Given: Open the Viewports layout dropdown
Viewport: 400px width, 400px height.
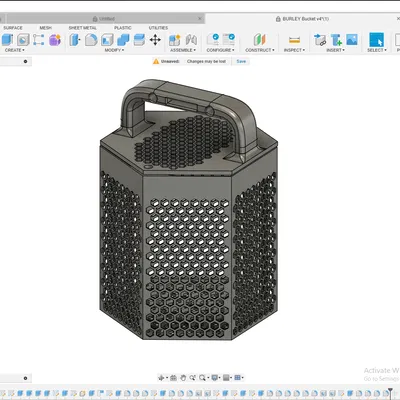Looking at the screenshot, I should coord(239,378).
